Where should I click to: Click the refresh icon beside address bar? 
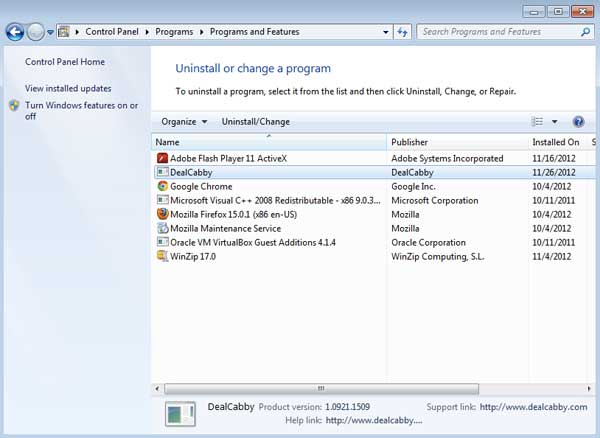pyautogui.click(x=402, y=32)
